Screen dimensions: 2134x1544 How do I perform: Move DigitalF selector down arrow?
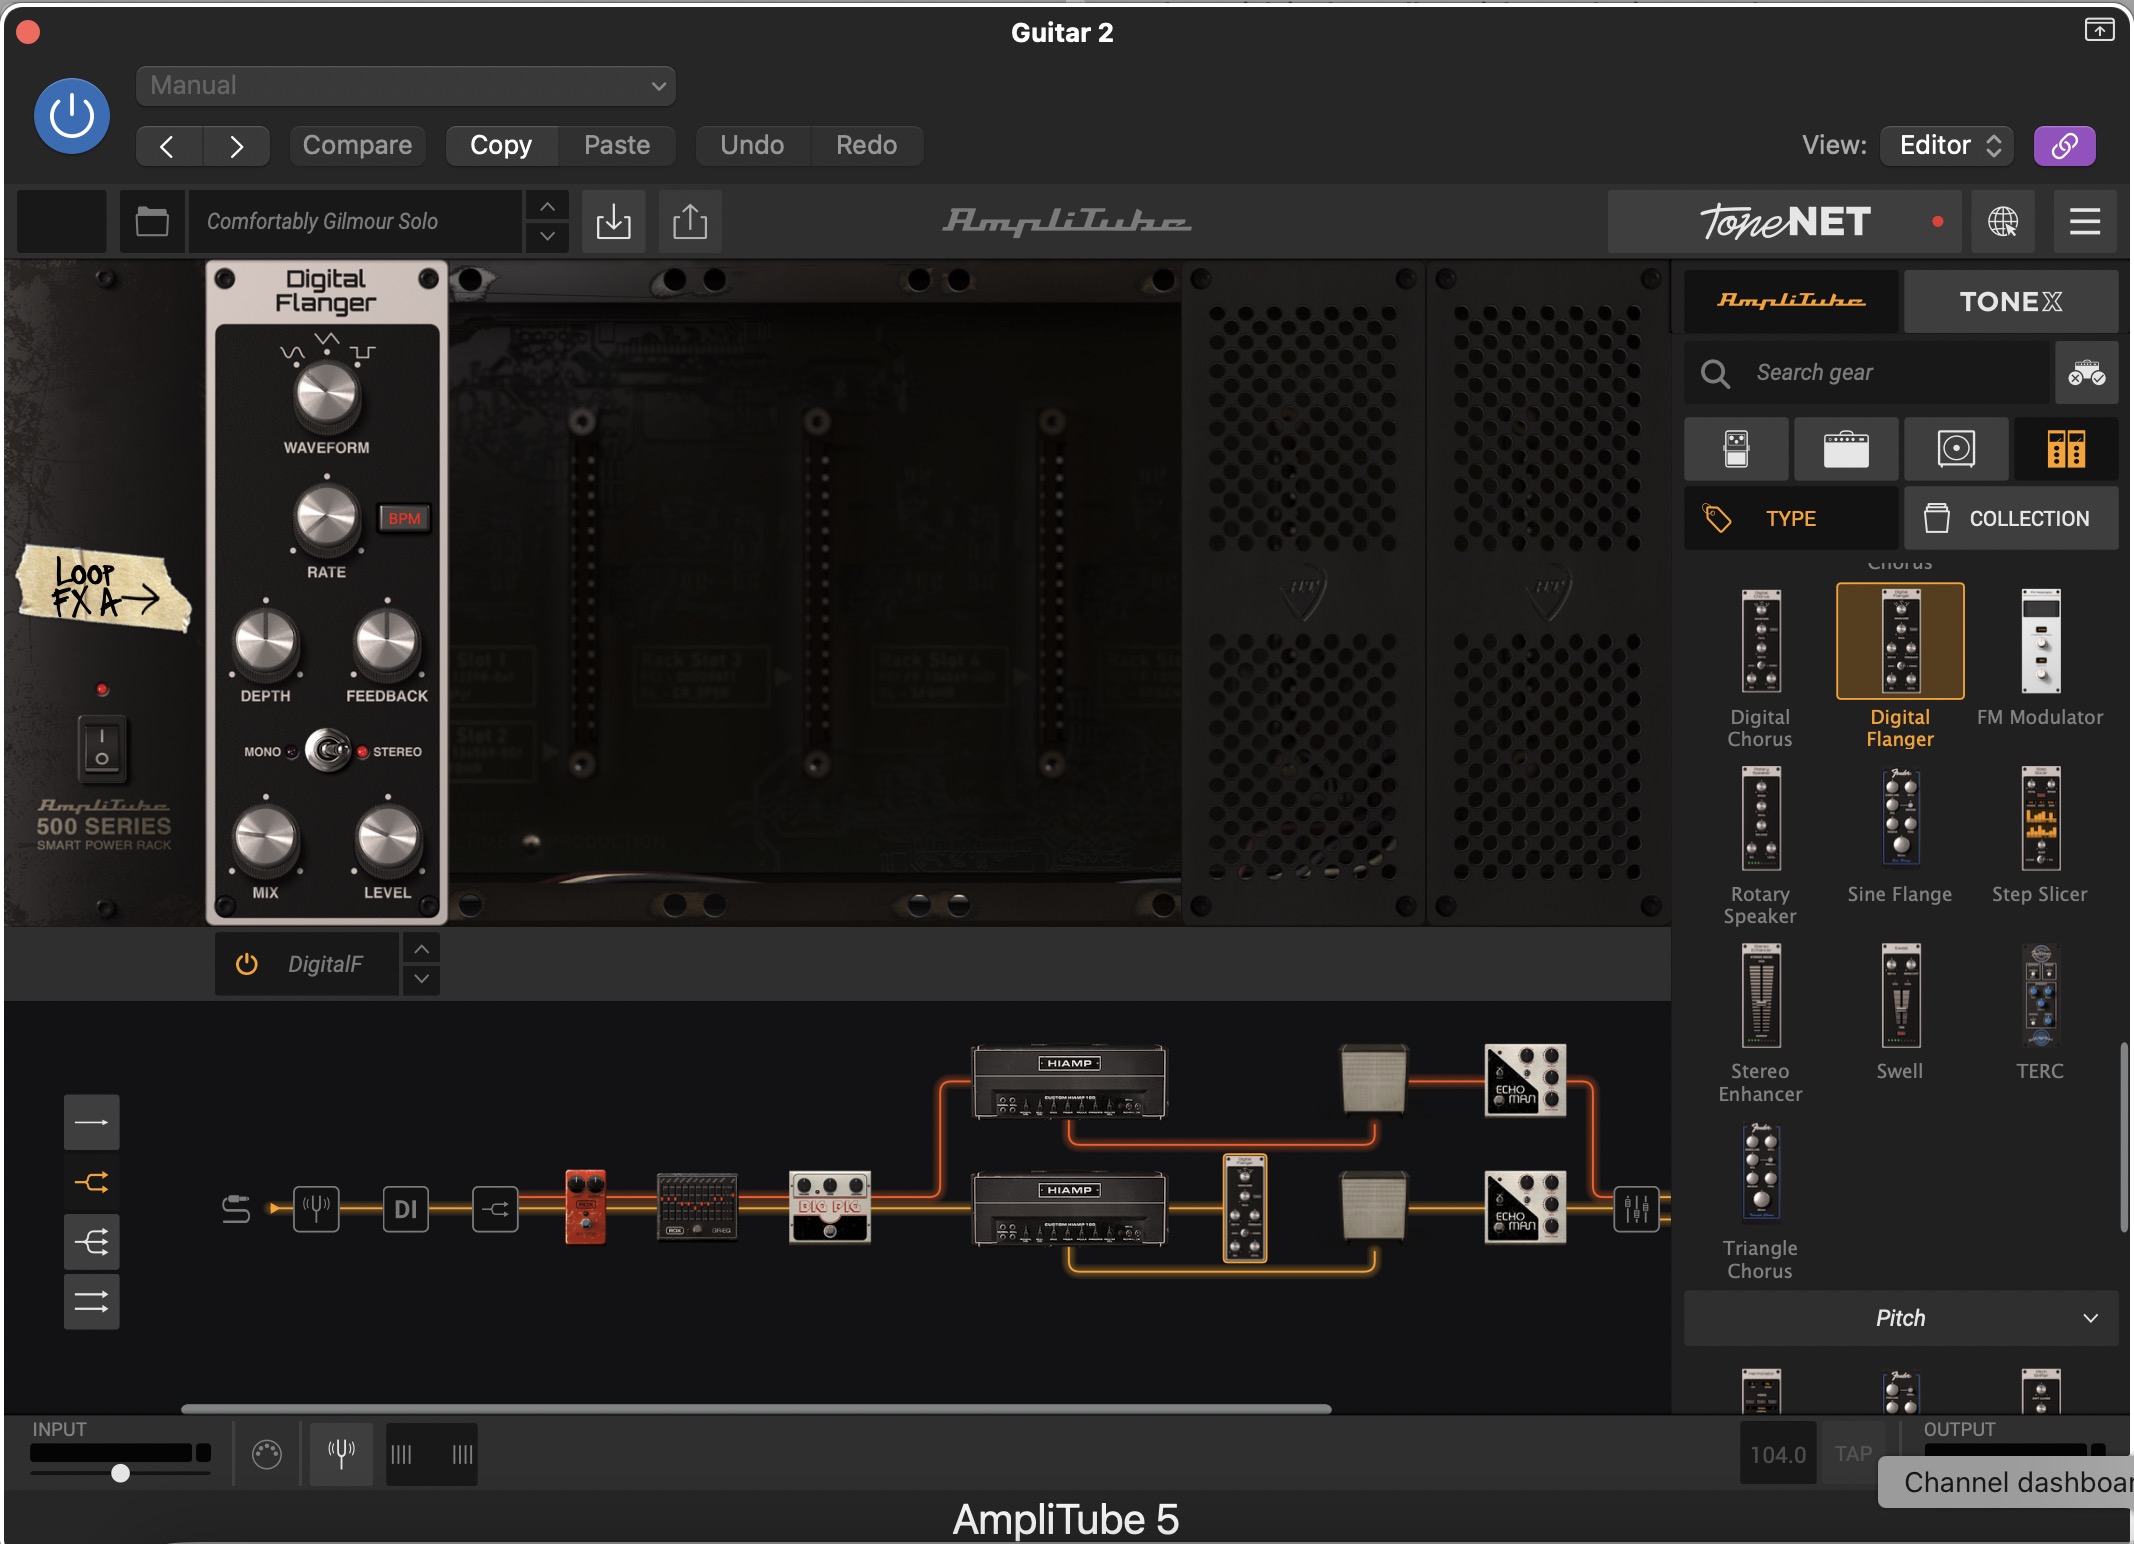(422, 979)
